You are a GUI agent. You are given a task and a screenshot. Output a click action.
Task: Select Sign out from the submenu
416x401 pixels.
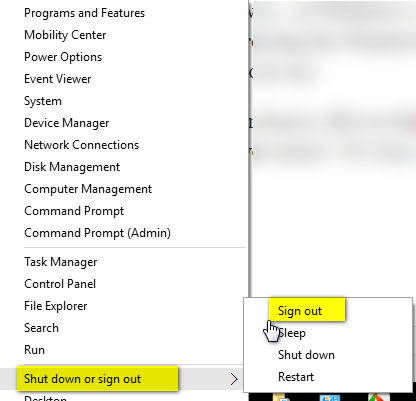300,311
